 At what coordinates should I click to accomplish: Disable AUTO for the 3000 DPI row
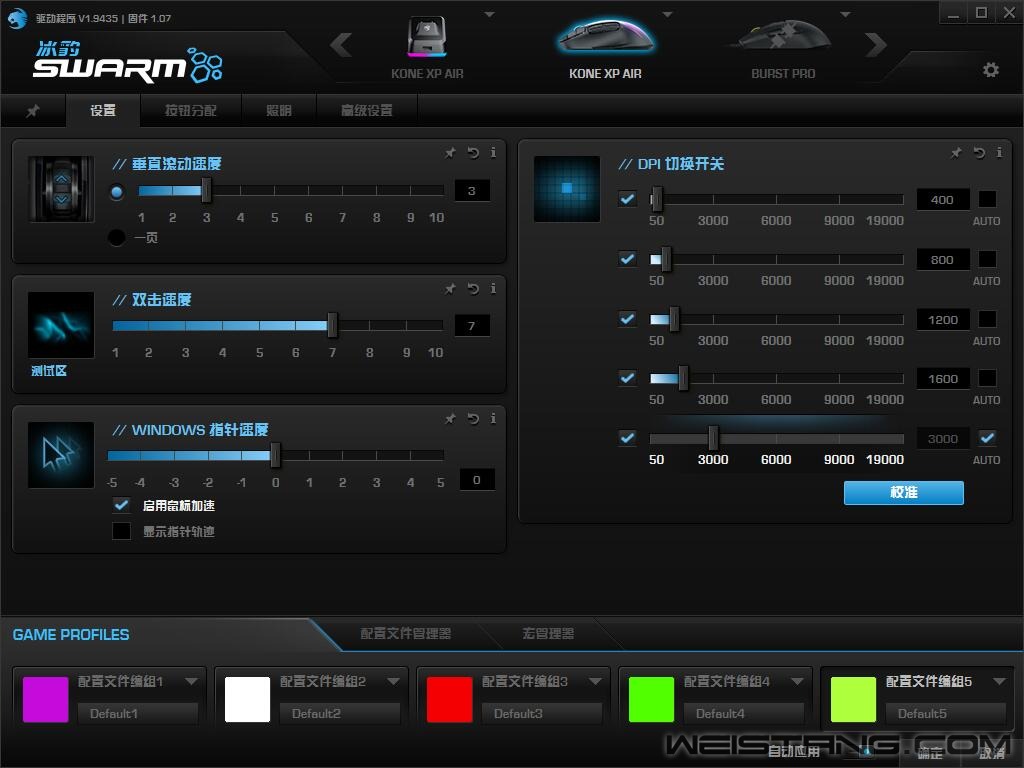point(987,438)
